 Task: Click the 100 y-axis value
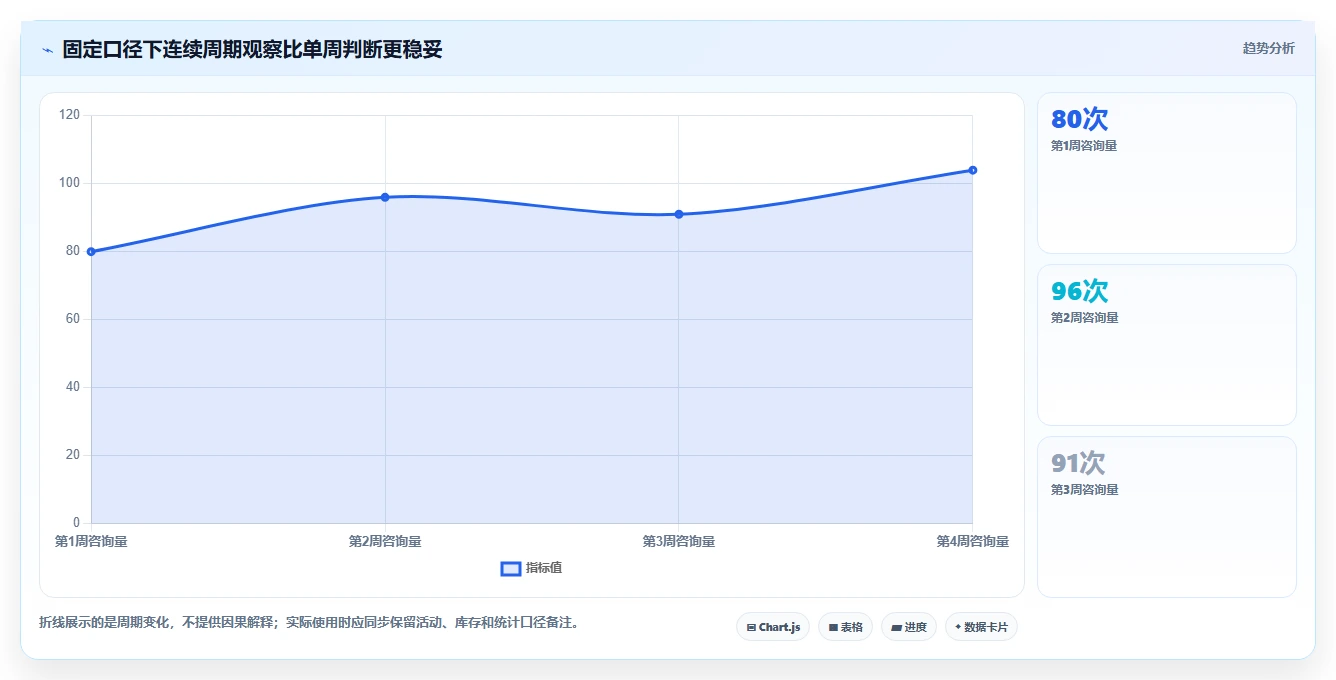pos(70,183)
